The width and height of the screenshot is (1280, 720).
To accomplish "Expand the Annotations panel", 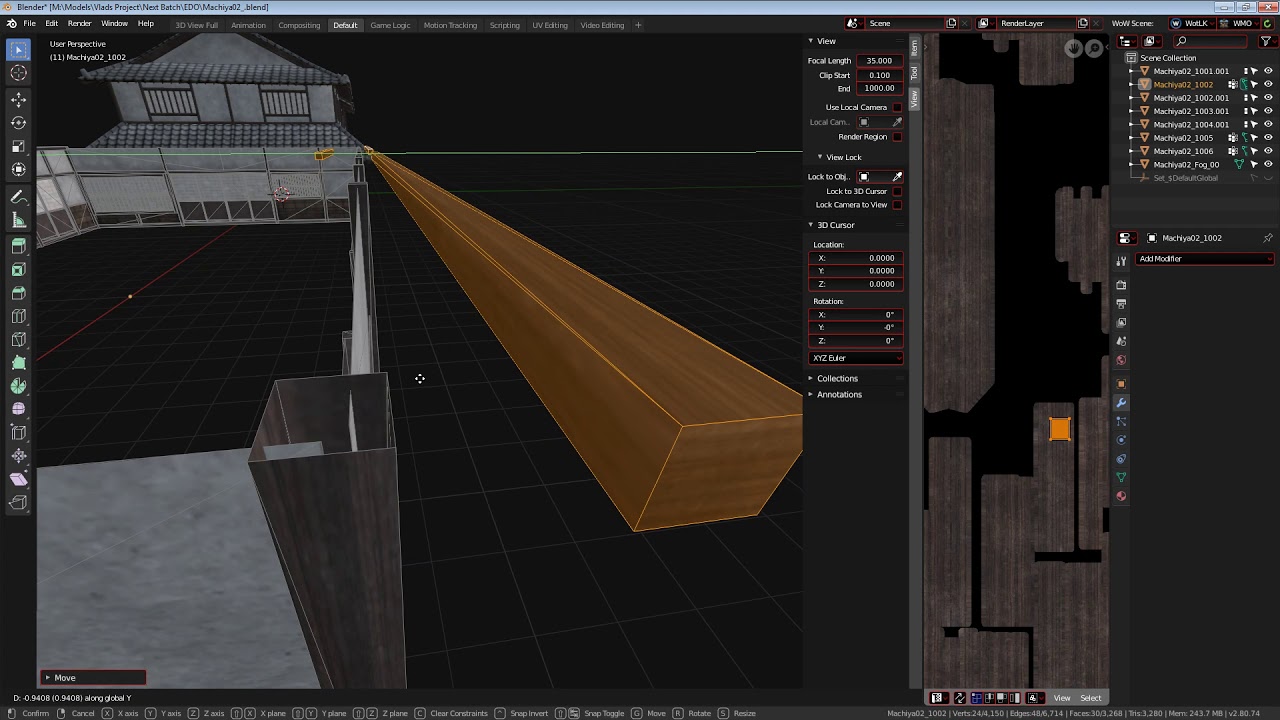I will click(811, 395).
